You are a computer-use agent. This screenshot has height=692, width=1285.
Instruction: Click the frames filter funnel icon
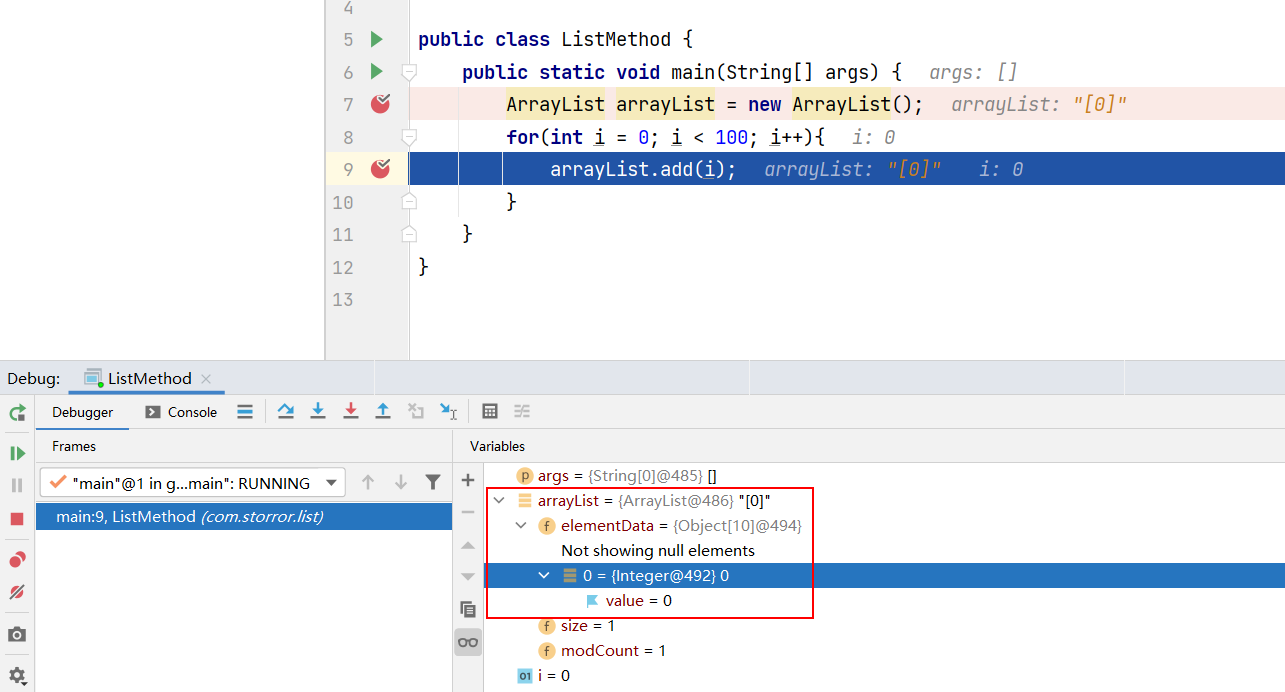pos(433,482)
